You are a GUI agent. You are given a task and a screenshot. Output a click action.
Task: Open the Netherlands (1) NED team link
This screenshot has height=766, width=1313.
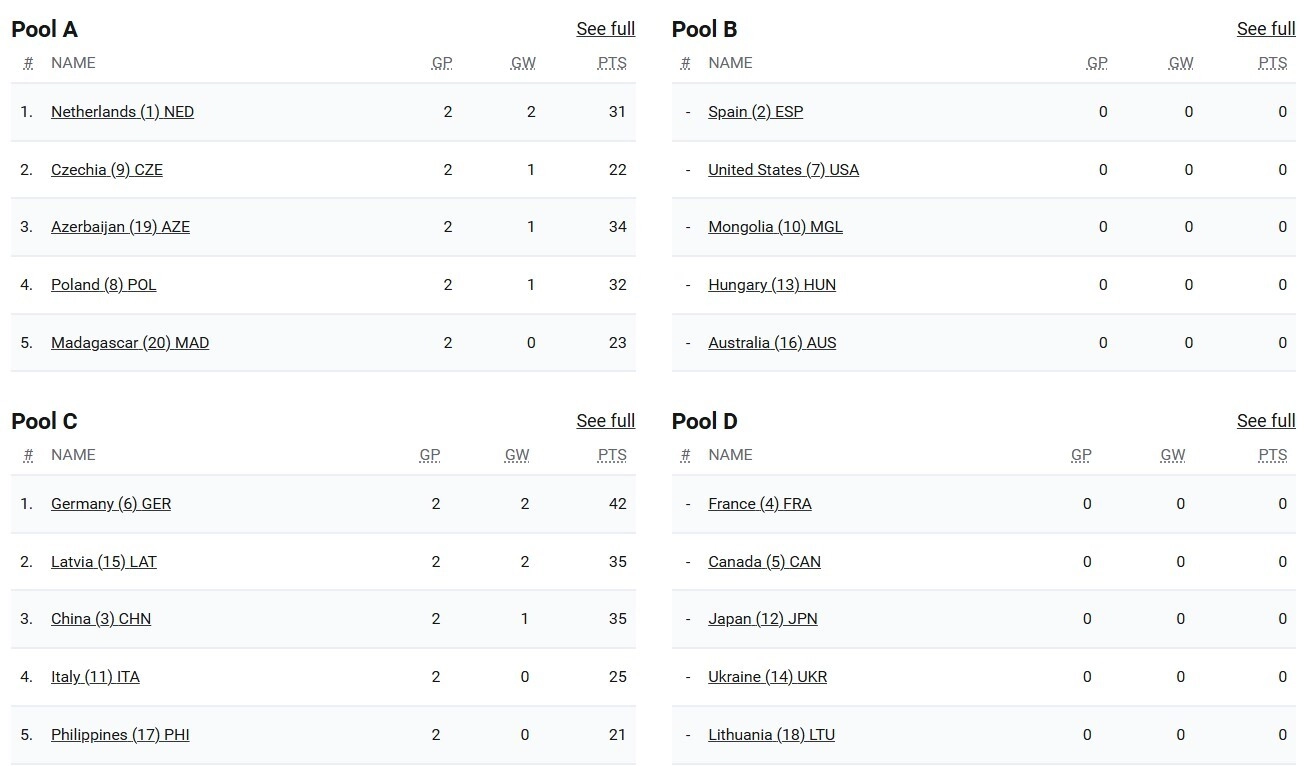pos(122,112)
